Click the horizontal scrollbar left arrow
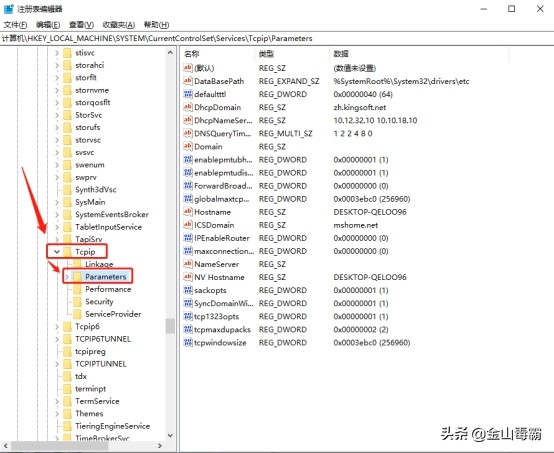The image size is (554, 453). click(6, 446)
